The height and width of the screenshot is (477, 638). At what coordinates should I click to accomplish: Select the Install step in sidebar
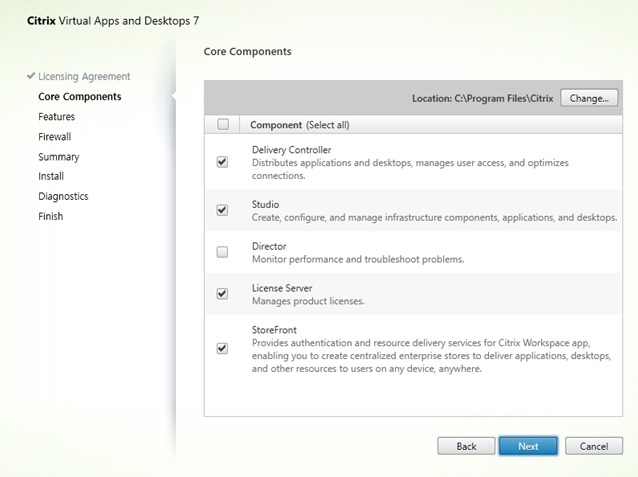51,176
